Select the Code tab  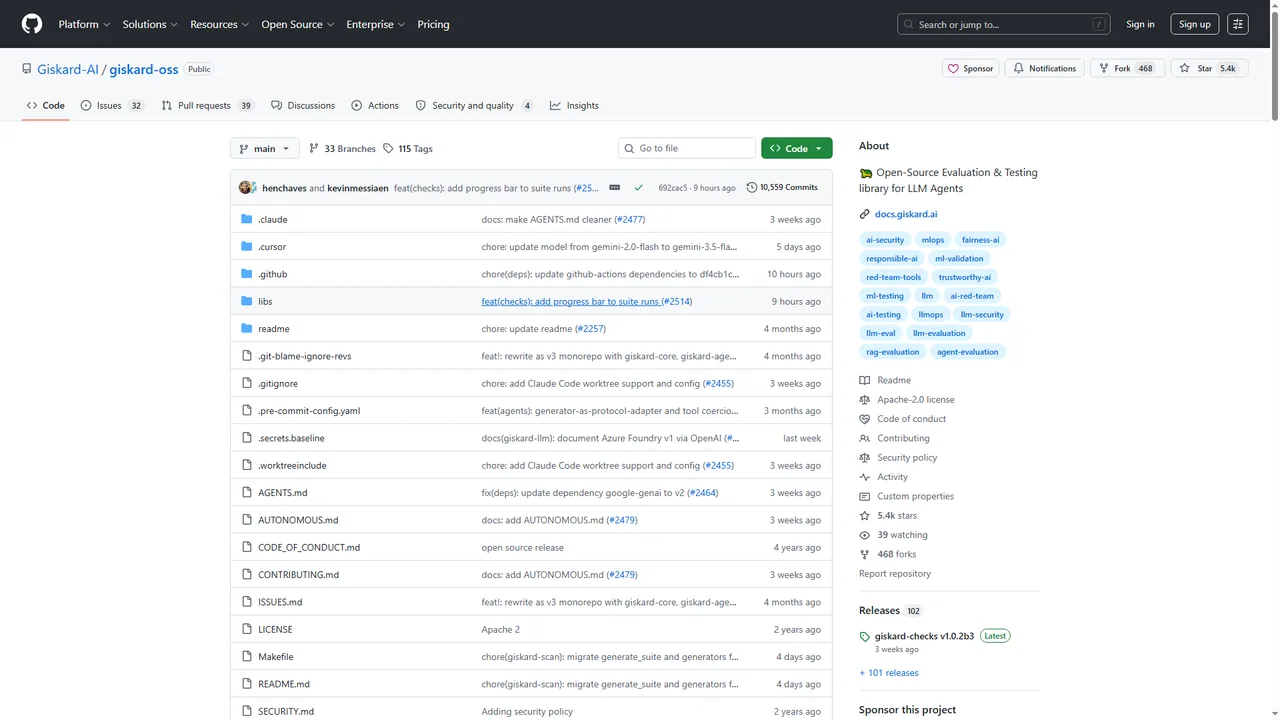click(x=46, y=105)
